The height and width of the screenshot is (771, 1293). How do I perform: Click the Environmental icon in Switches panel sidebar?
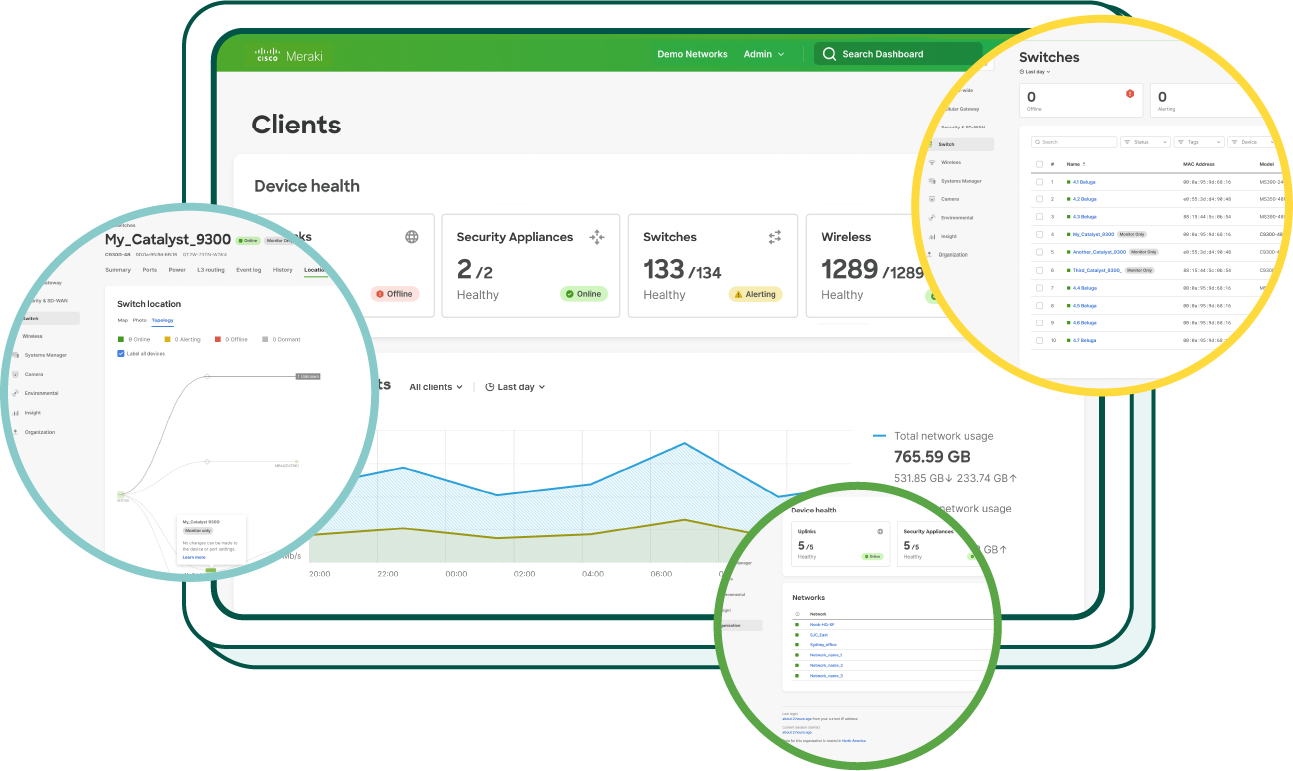pyautogui.click(x=931, y=217)
